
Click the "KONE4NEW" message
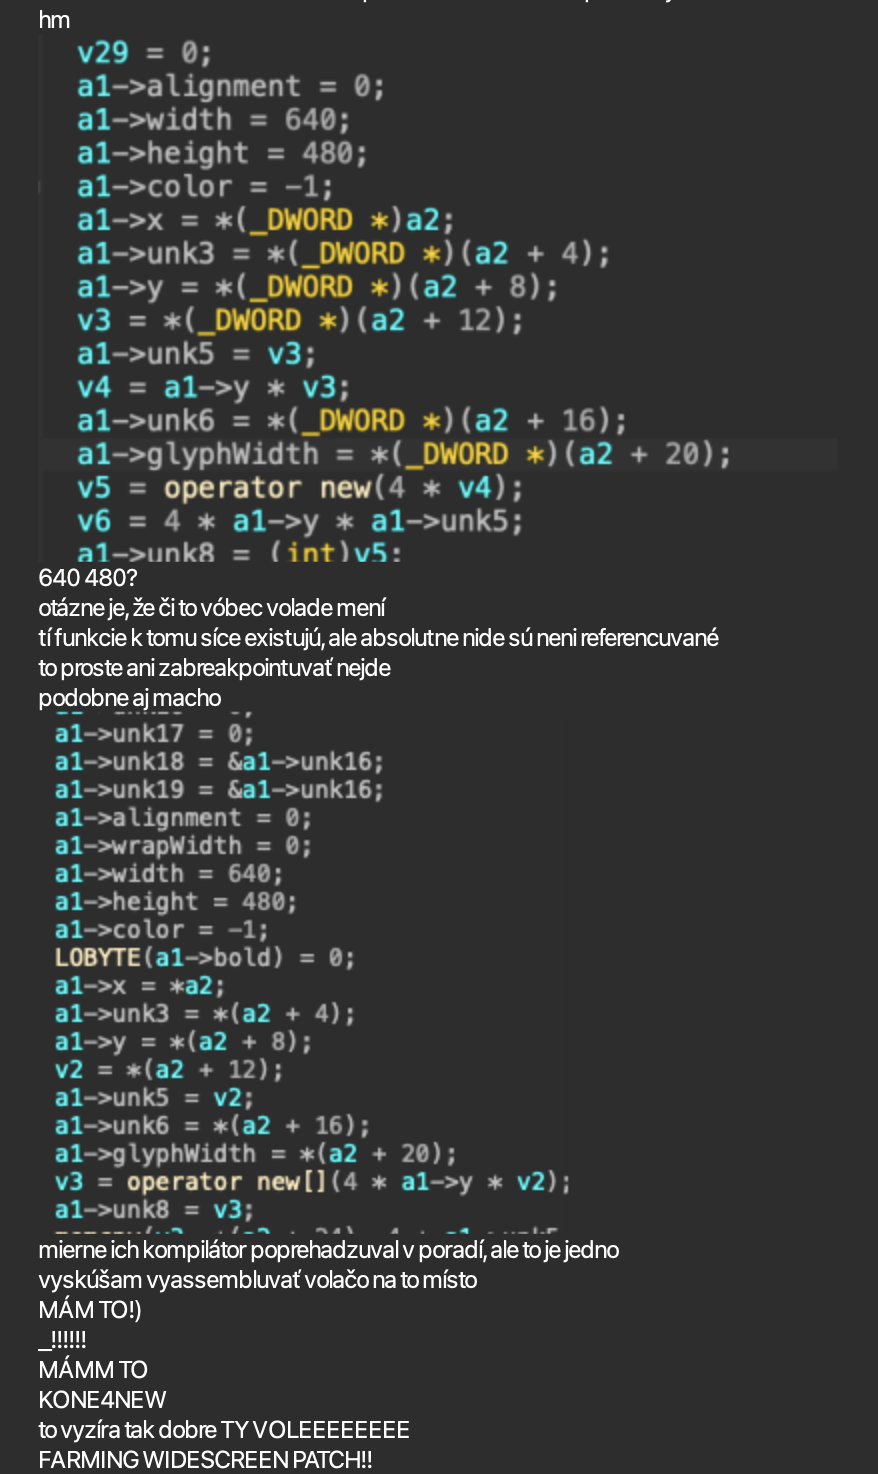[x=102, y=1400]
